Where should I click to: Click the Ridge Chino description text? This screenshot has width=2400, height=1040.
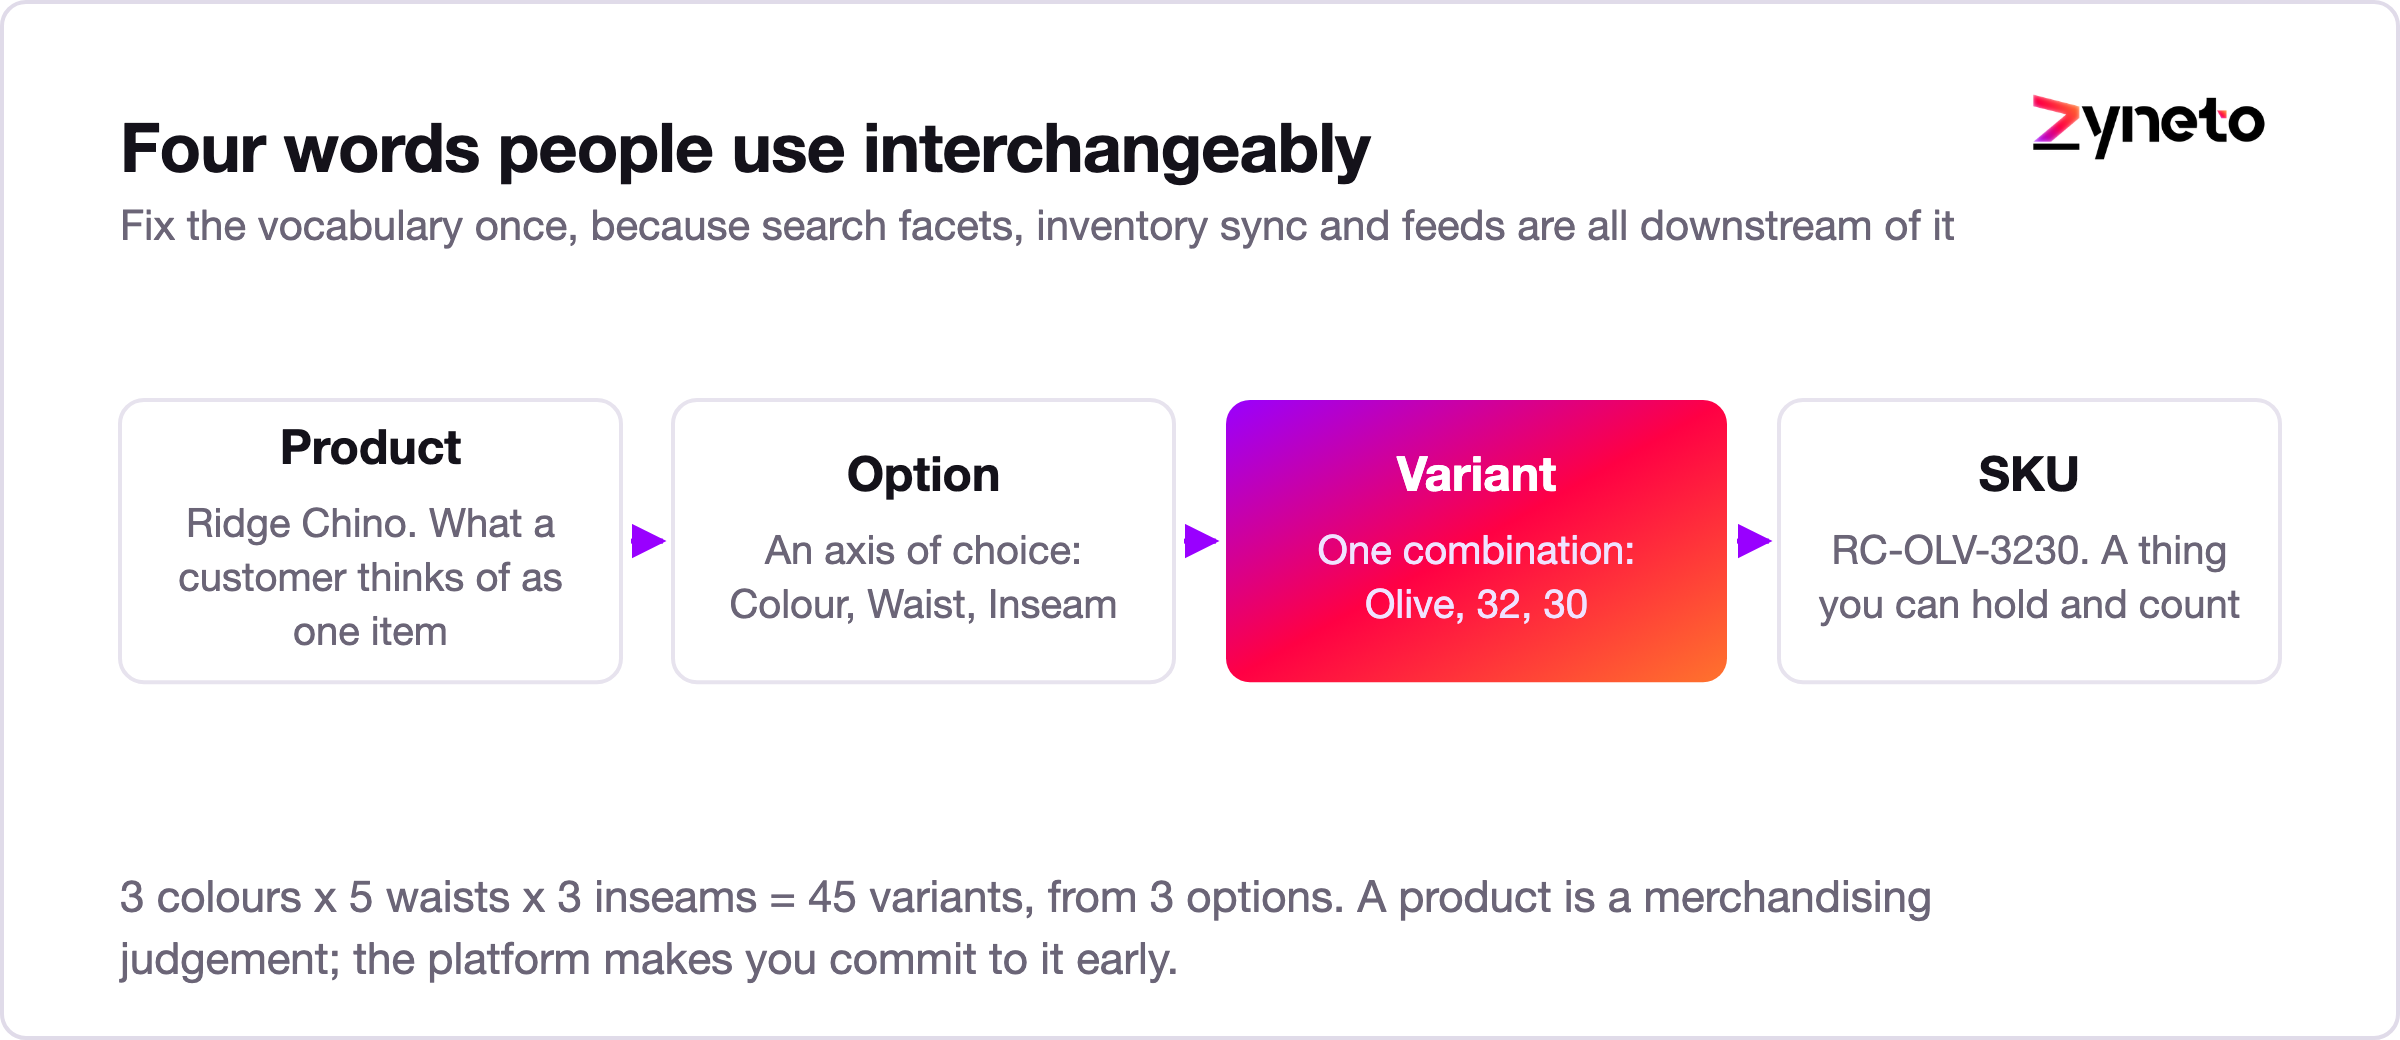[370, 578]
